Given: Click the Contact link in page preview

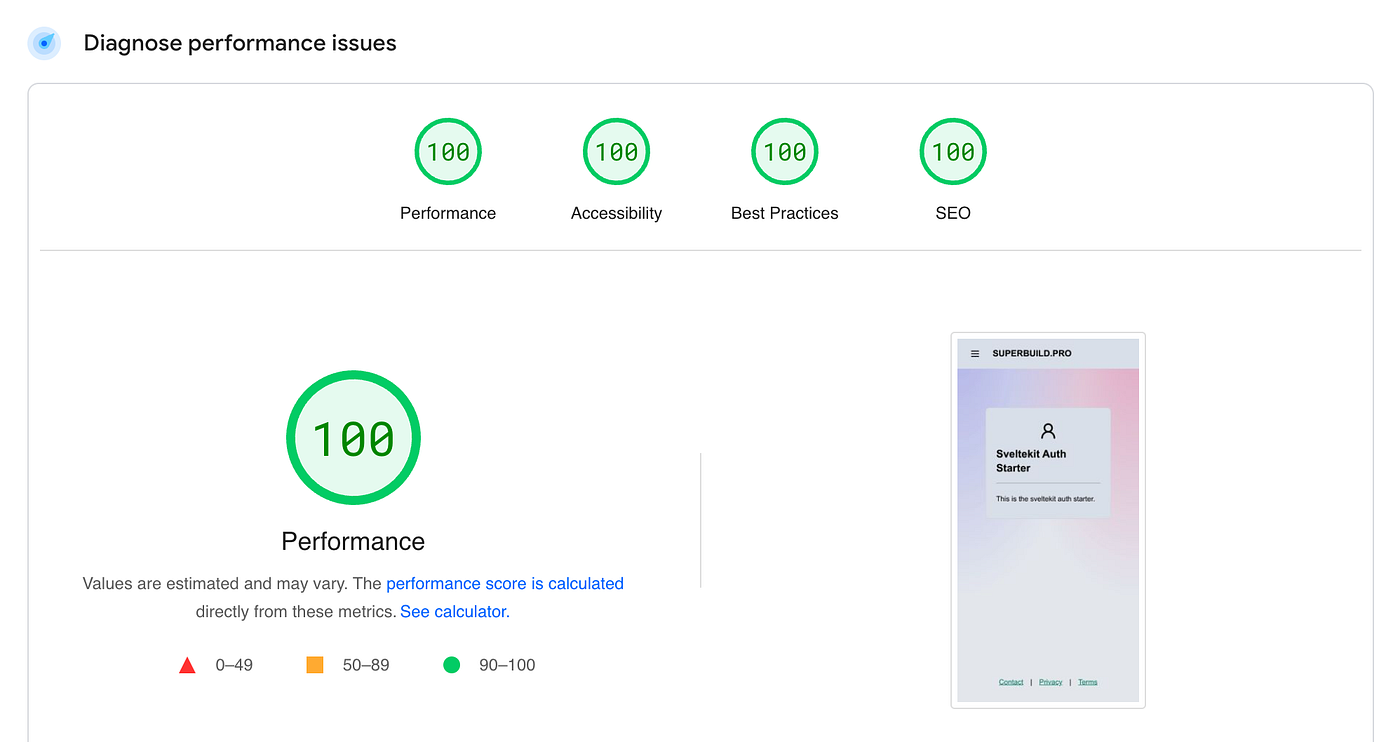Looking at the screenshot, I should [1011, 682].
